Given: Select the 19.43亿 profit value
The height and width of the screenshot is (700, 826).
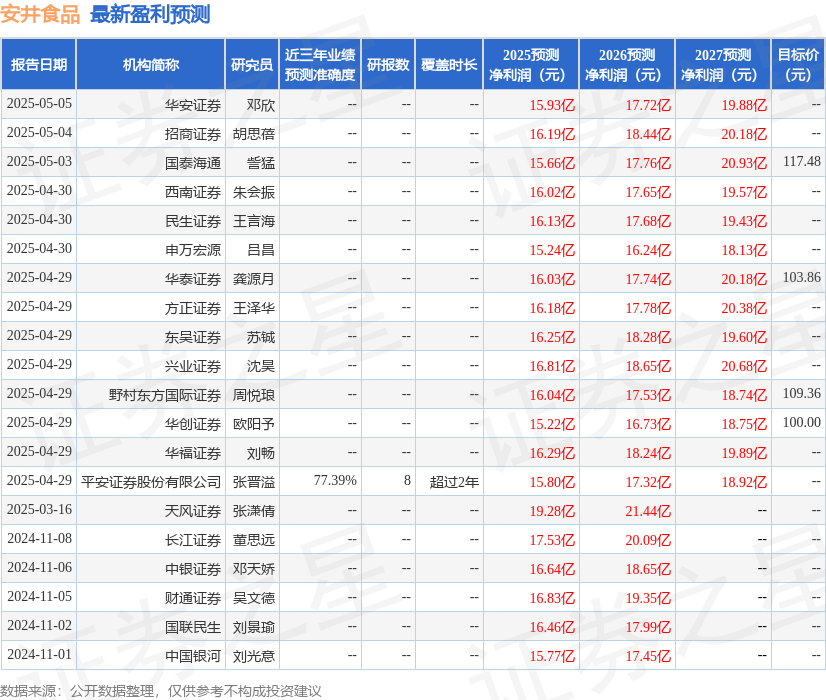Looking at the screenshot, I should tap(744, 221).
